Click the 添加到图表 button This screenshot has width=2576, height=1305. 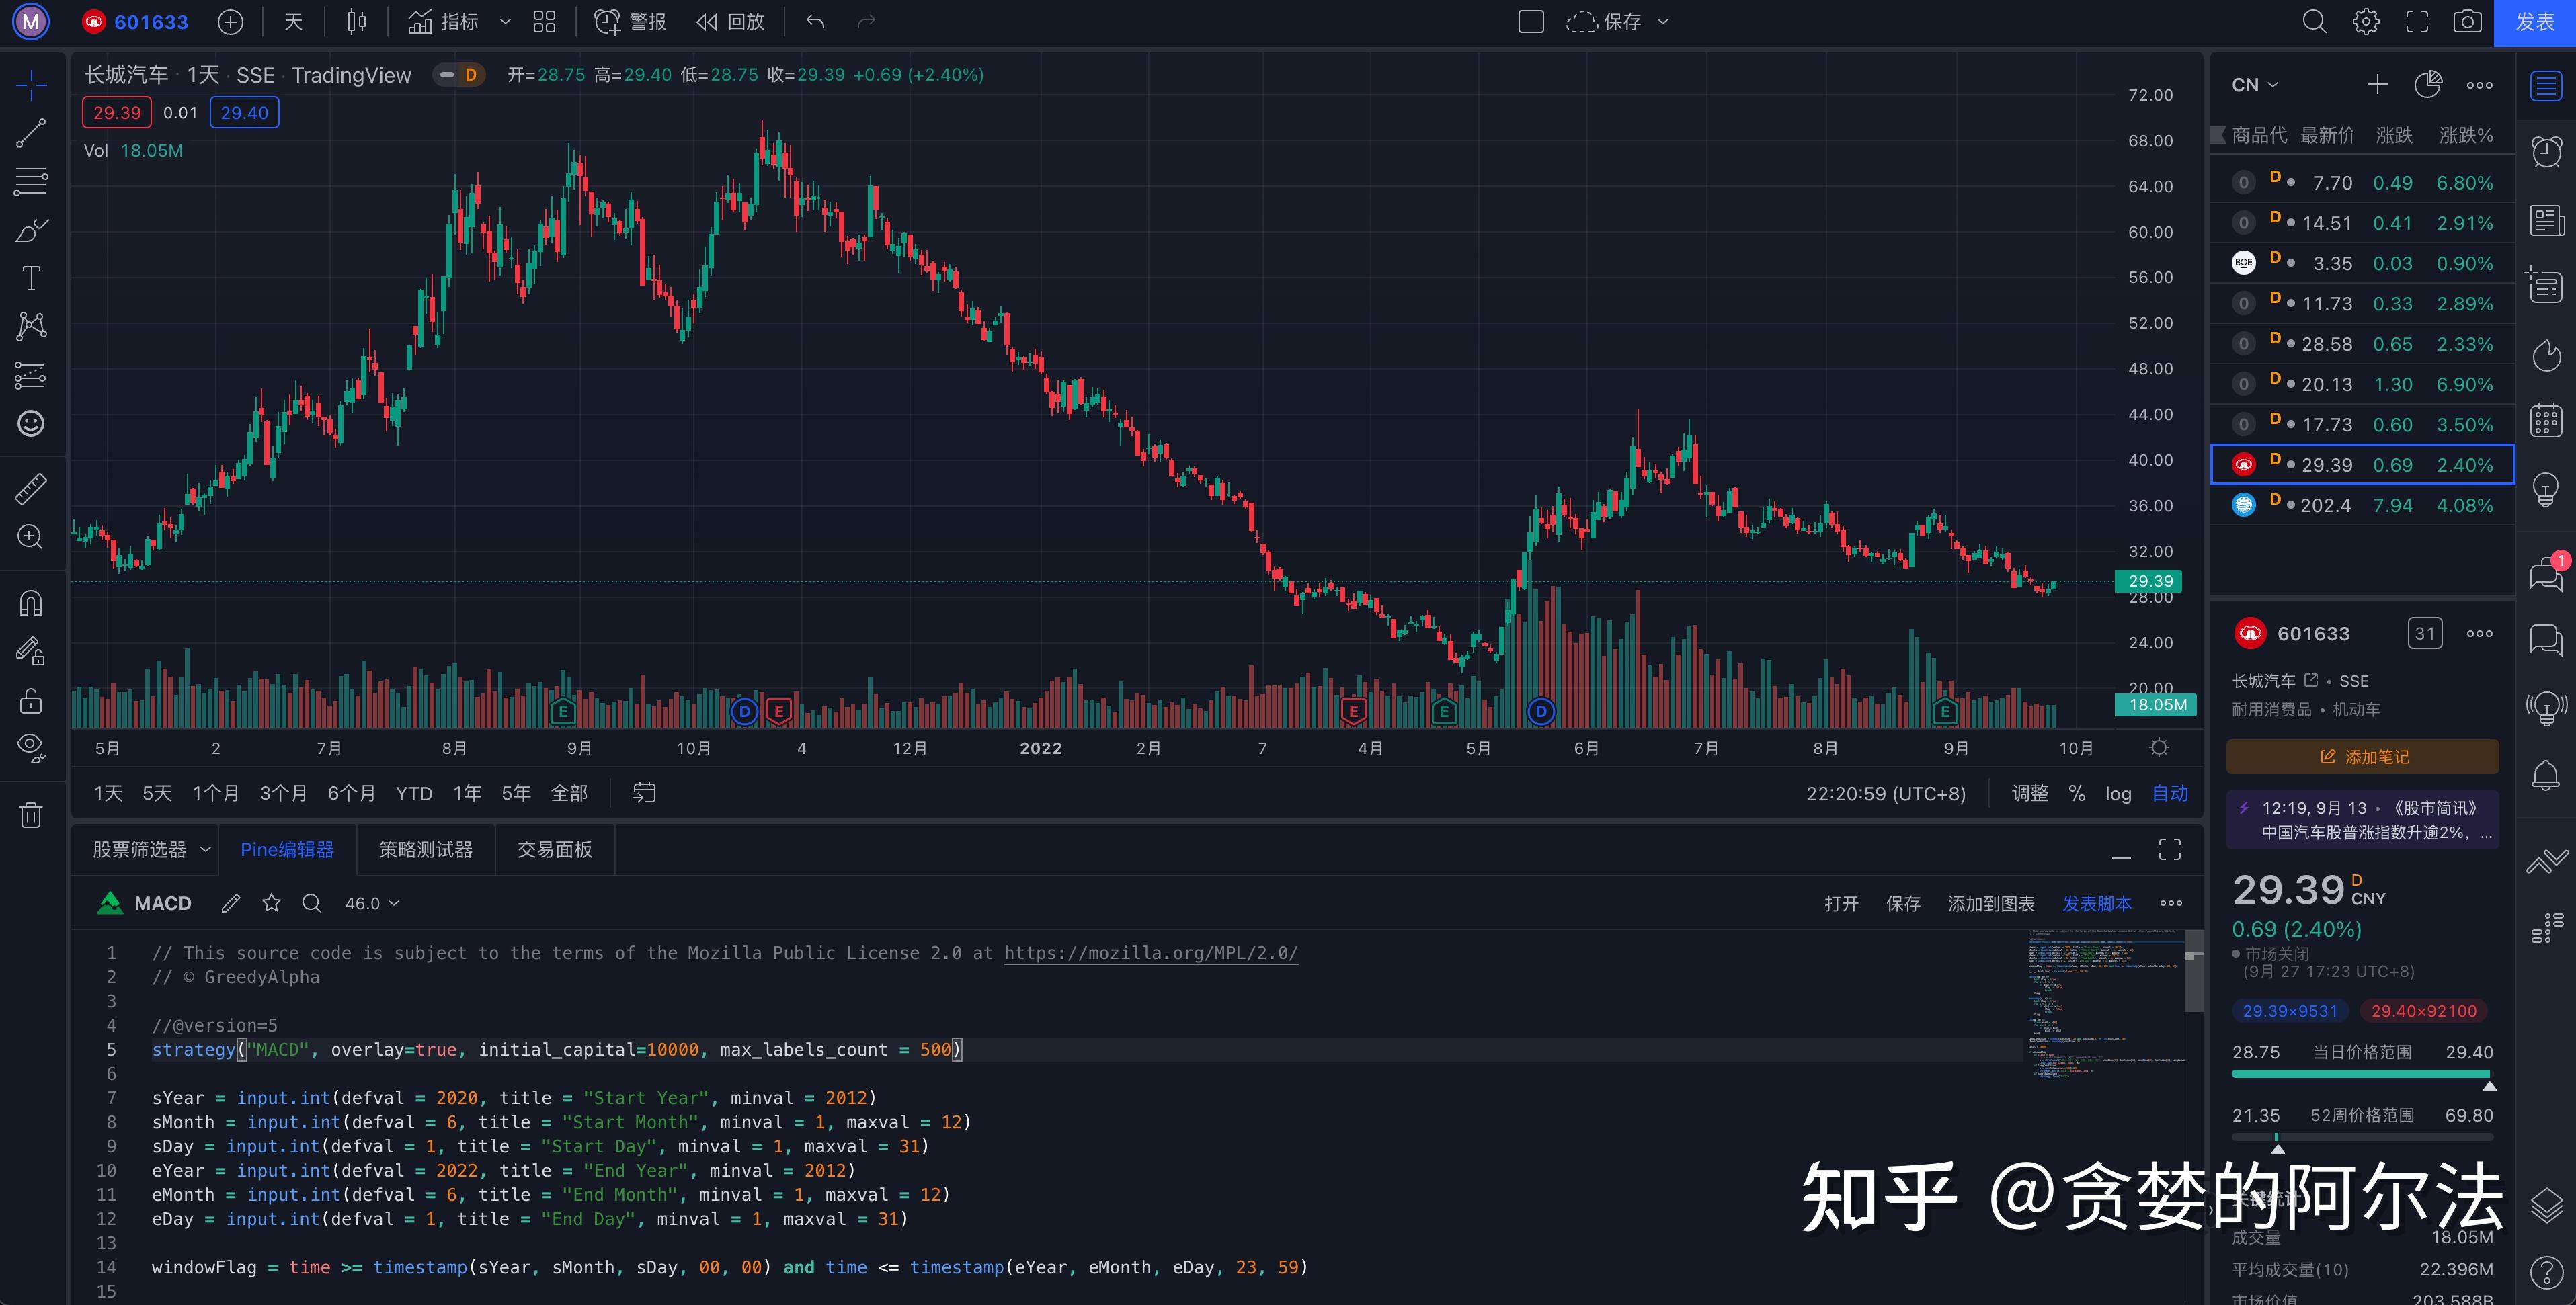[1990, 904]
